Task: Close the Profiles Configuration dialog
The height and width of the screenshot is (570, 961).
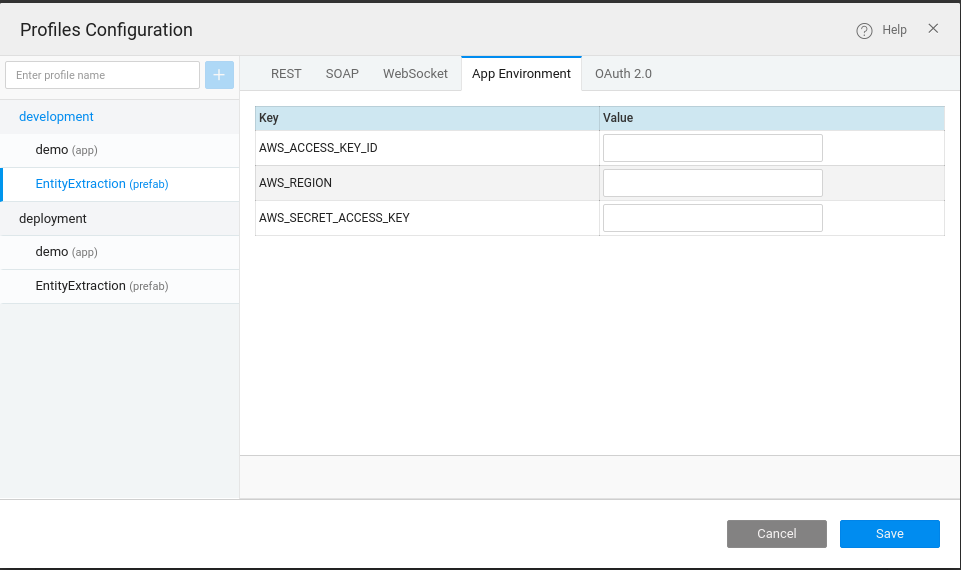Action: tap(933, 29)
